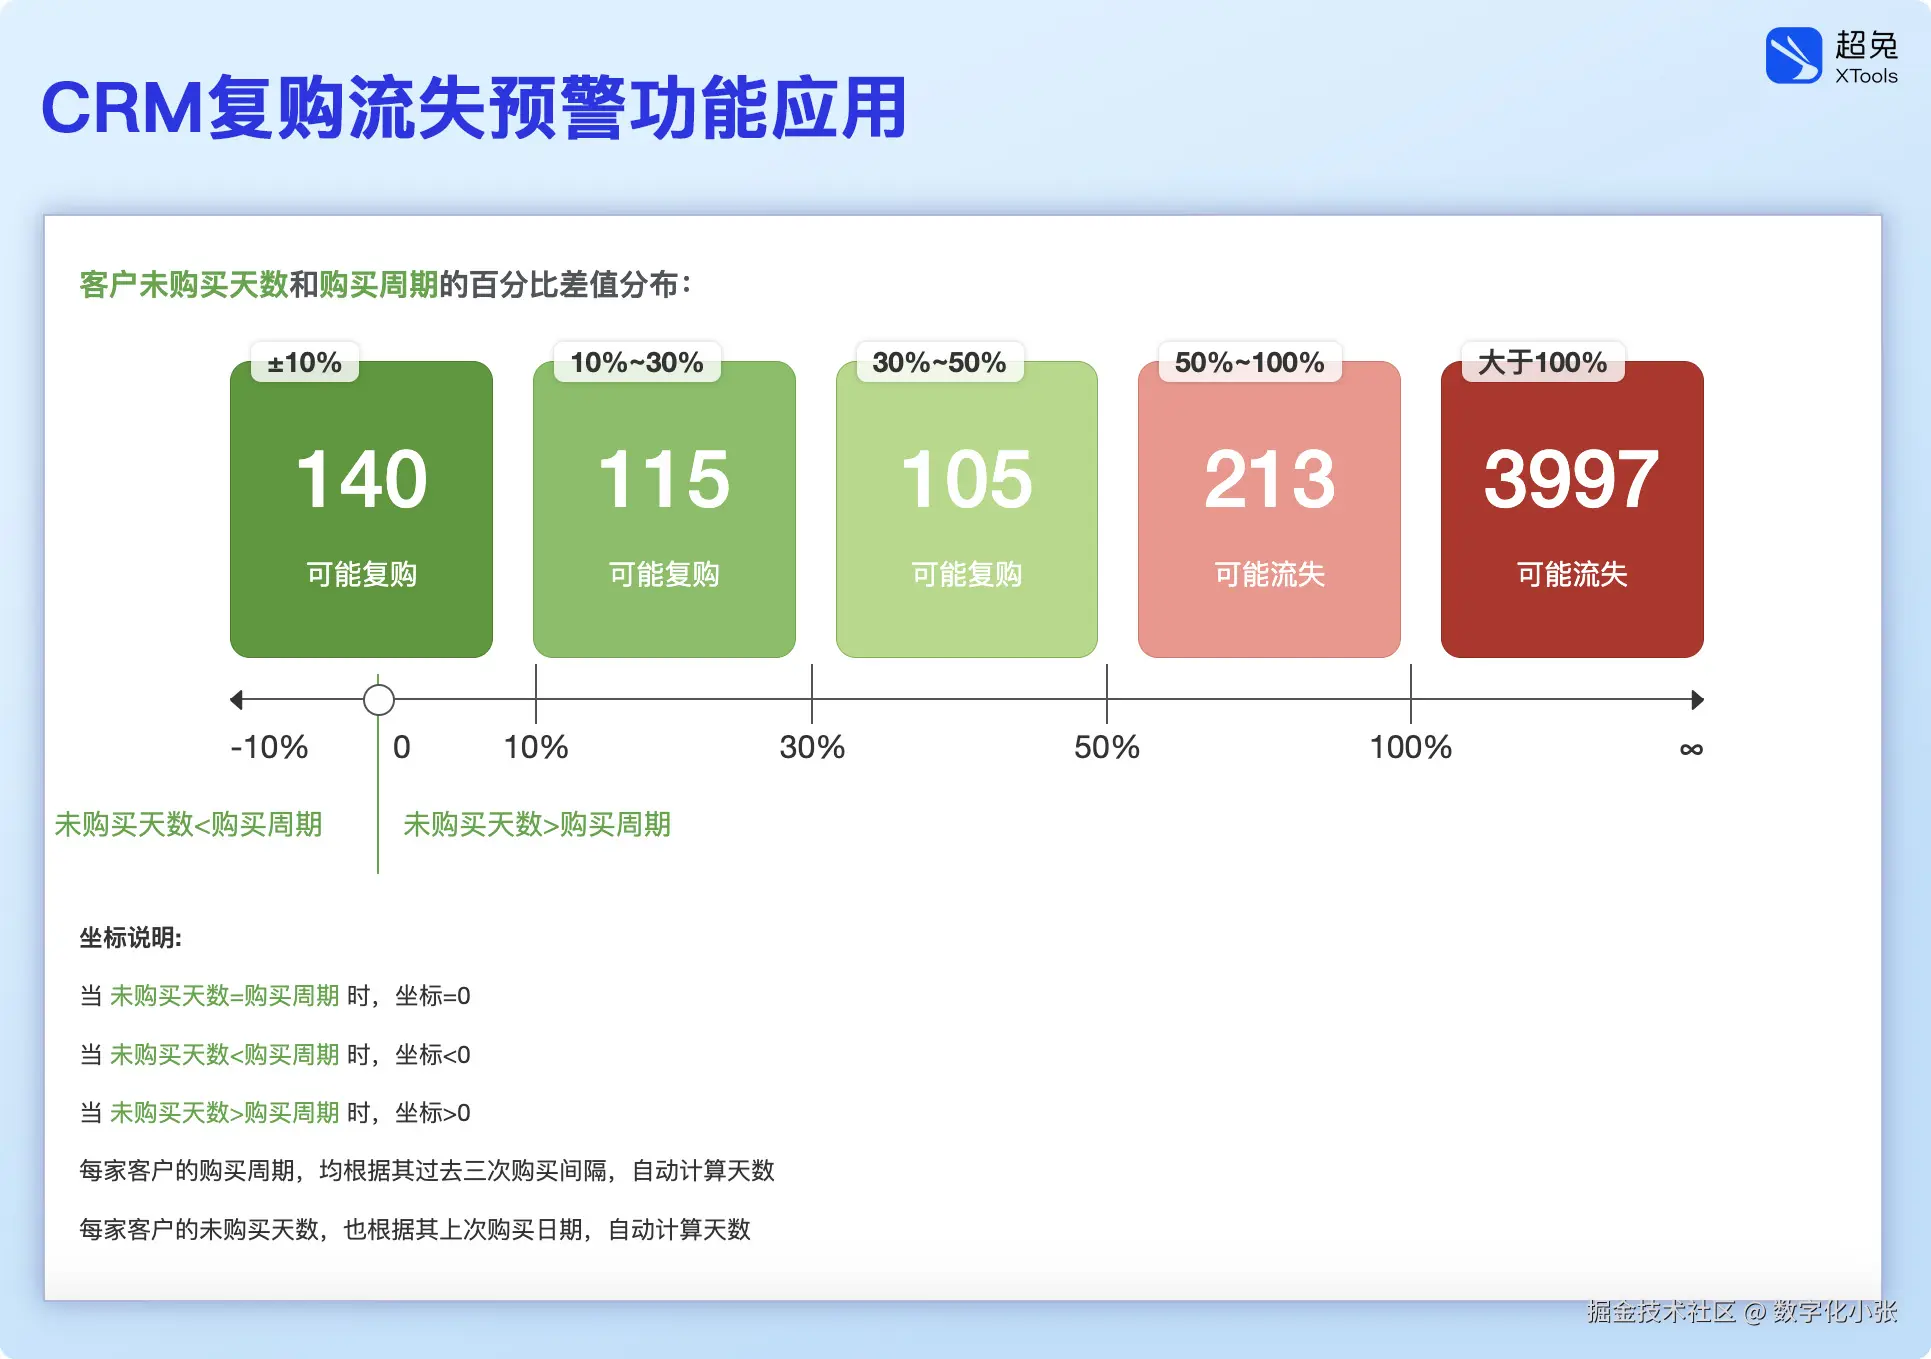This screenshot has width=1931, height=1359.
Task: Select the light green 105 card
Action: (x=966, y=510)
